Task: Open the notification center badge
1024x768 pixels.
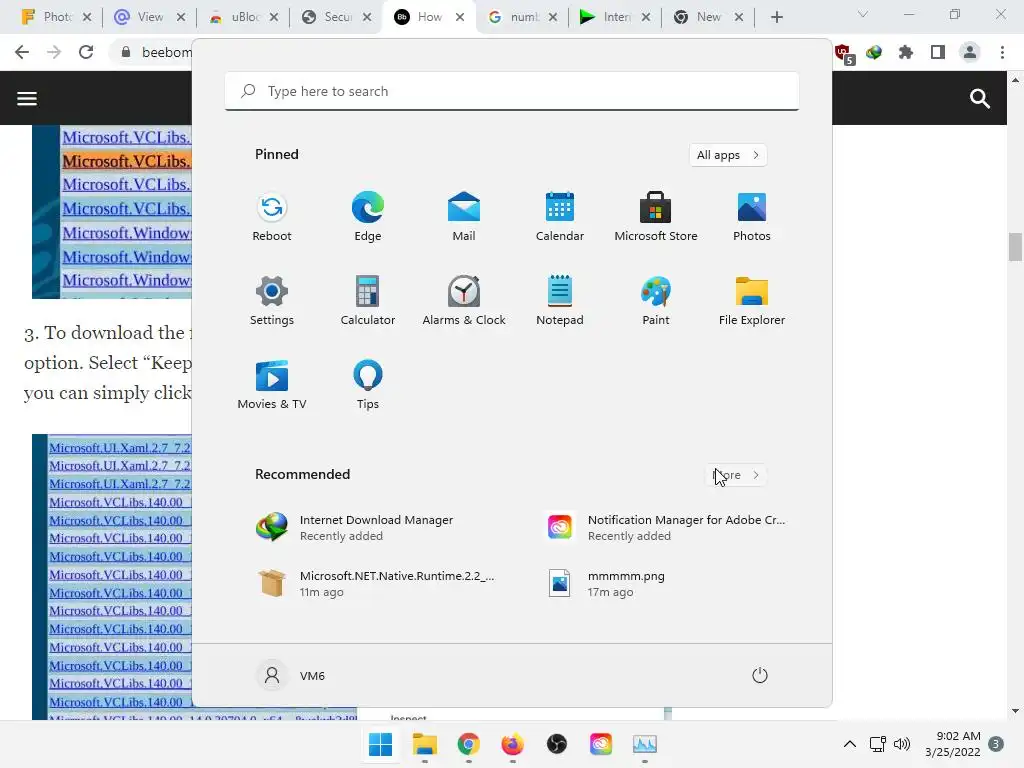Action: (x=996, y=744)
